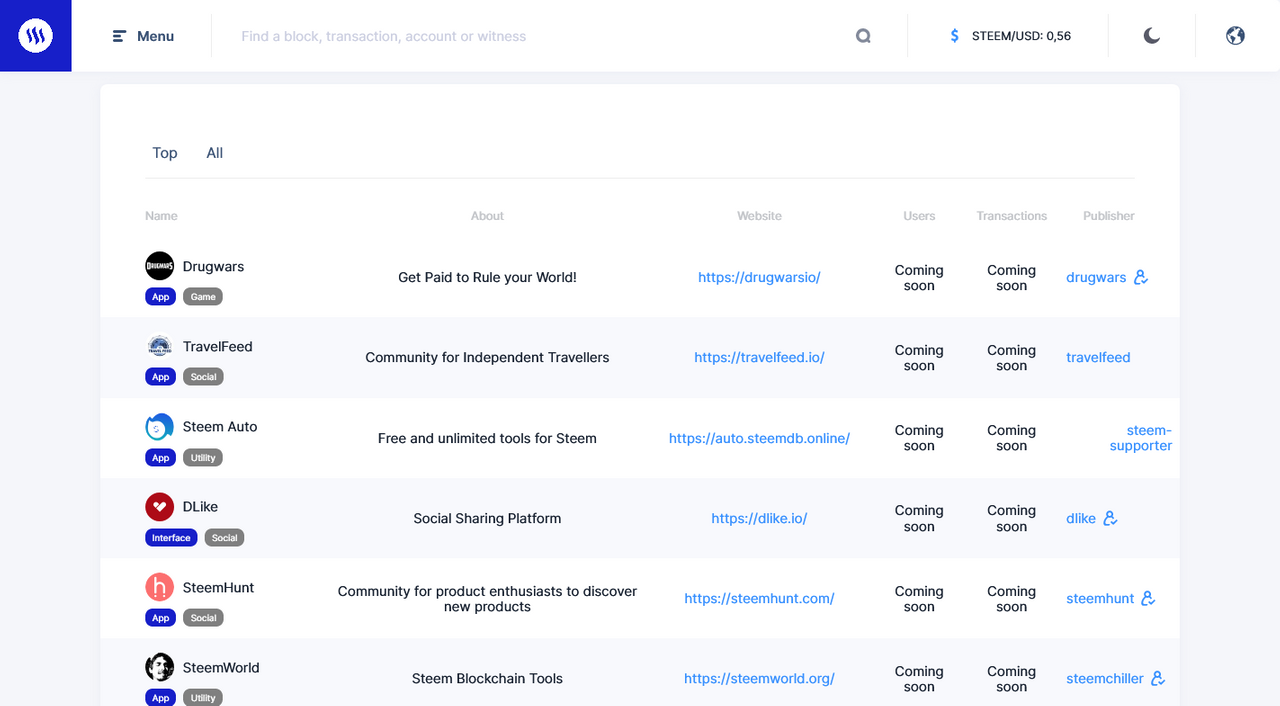Click the Publisher column header
Screen dimensions: 1280x706
(1108, 216)
